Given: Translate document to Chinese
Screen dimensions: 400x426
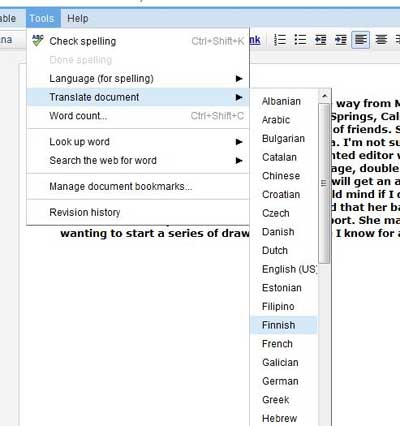Looking at the screenshot, I should click(284, 176).
